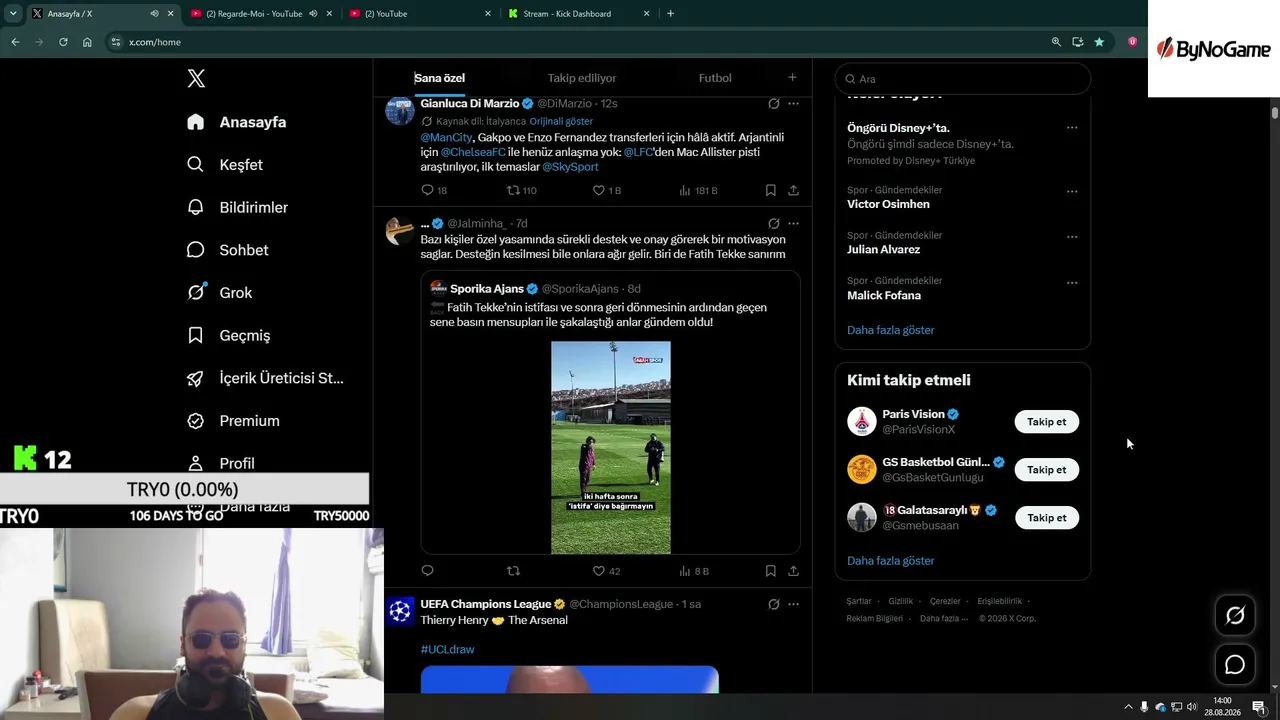Open Keşfet from the sidebar

coord(225,165)
